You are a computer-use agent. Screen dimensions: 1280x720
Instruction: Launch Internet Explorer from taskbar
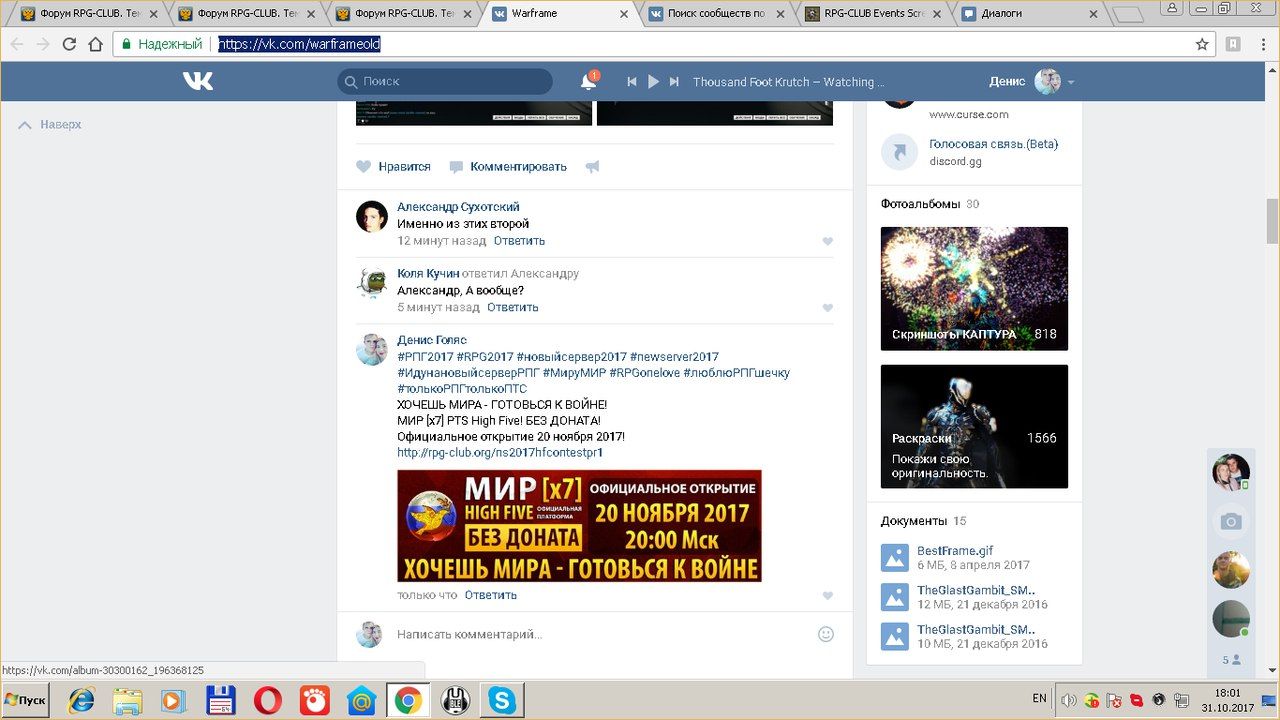click(x=81, y=700)
